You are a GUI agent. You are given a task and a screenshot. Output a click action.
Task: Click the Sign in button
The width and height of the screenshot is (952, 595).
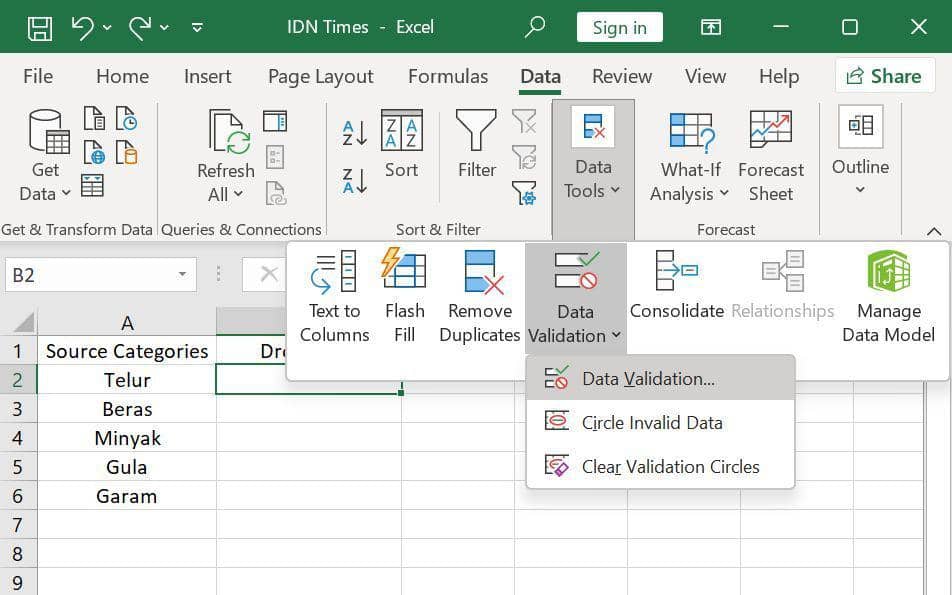(x=619, y=27)
